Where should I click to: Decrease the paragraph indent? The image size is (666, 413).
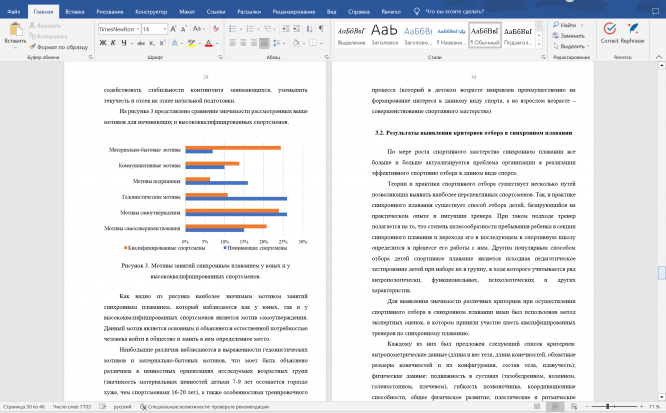coord(286,28)
